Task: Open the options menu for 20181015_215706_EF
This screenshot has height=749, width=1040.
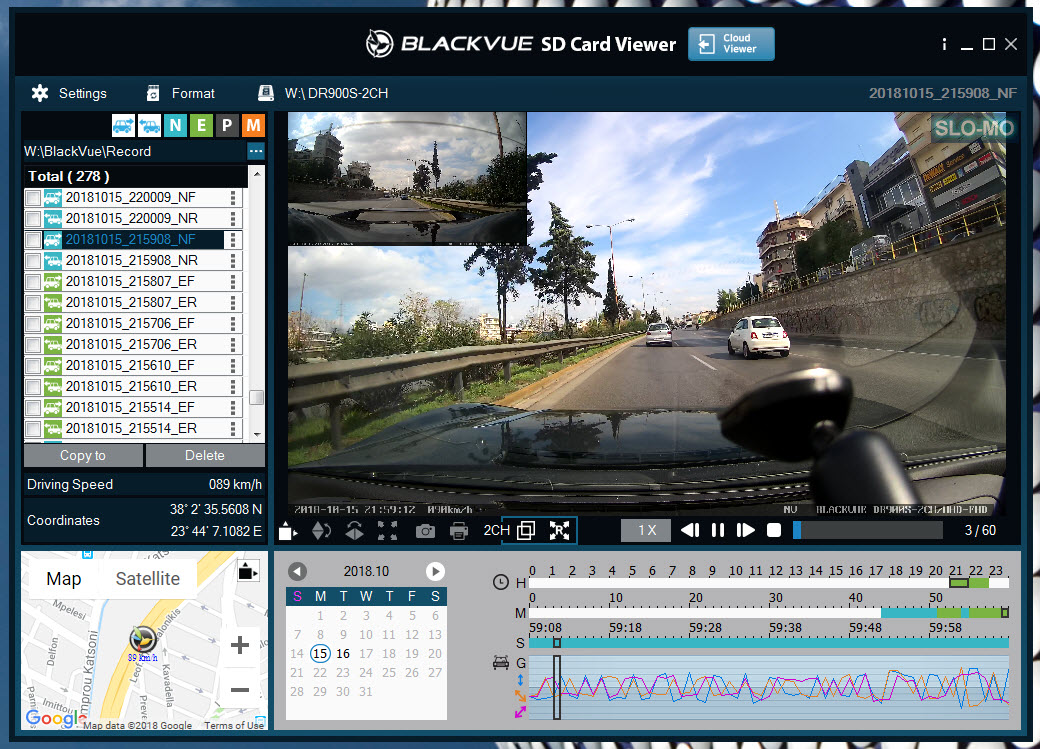Action: coord(233,324)
